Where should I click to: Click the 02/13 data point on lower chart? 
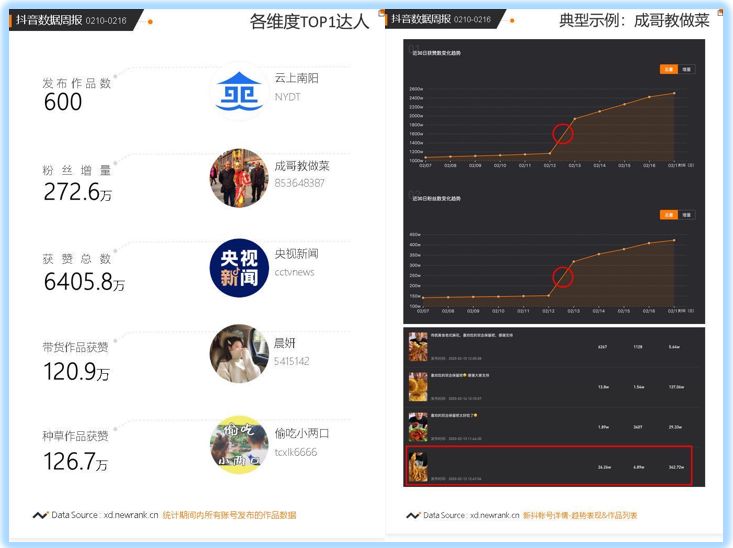coord(574,261)
